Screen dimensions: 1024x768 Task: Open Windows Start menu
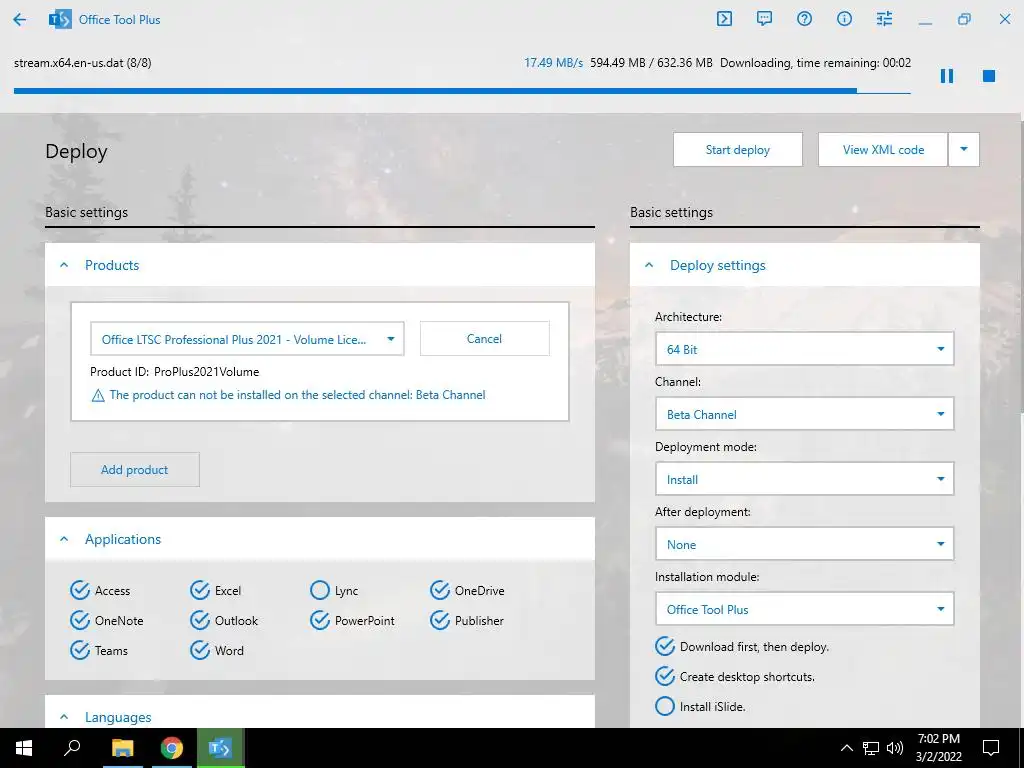(x=24, y=748)
